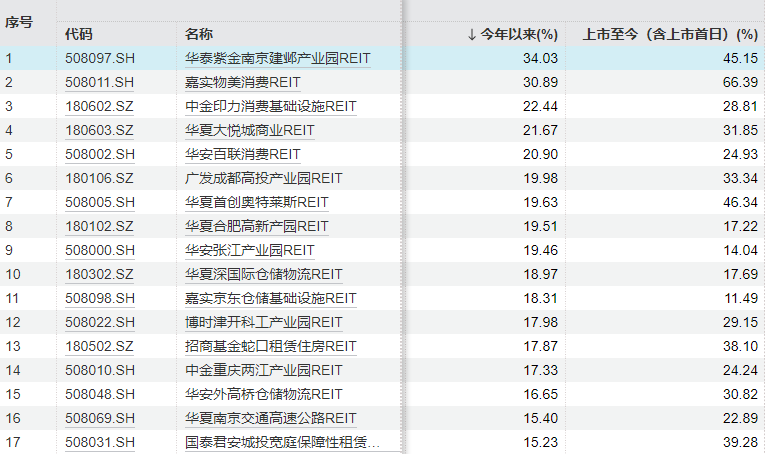Open 华夏首创奥特莱斯REIT link
Image resolution: width=765 pixels, height=454 pixels.
click(x=257, y=202)
